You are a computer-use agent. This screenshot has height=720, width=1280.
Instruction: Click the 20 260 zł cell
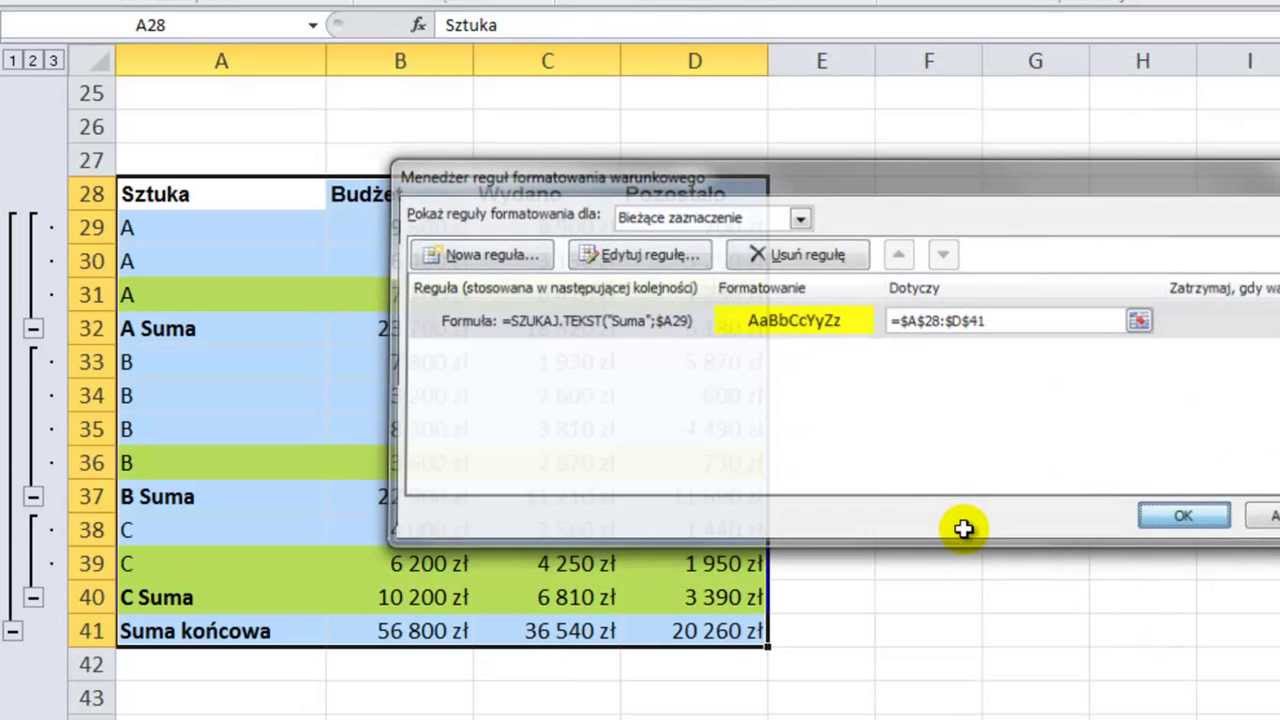click(x=694, y=631)
